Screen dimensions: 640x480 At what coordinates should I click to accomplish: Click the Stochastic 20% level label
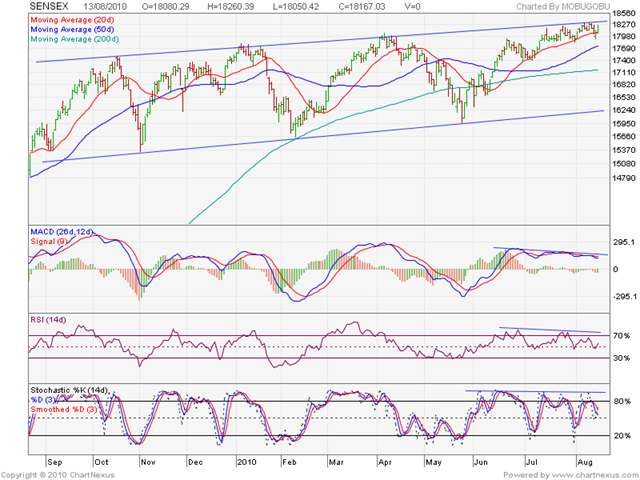point(622,436)
